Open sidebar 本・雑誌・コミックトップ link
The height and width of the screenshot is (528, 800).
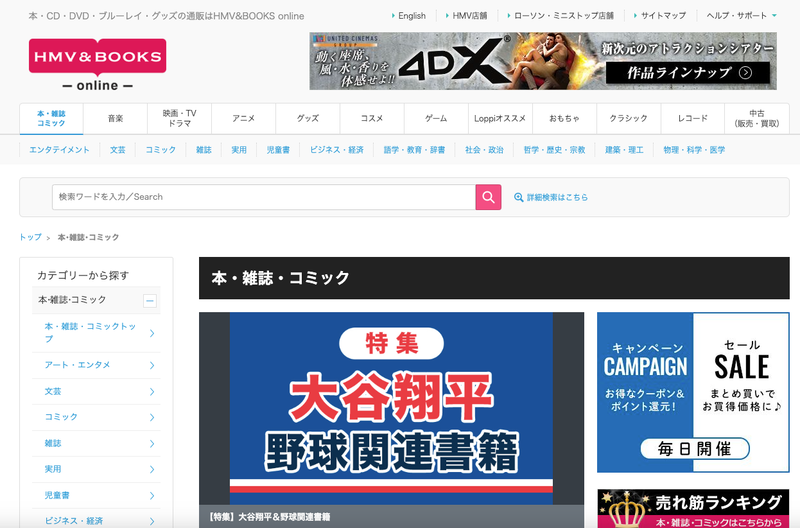point(90,333)
